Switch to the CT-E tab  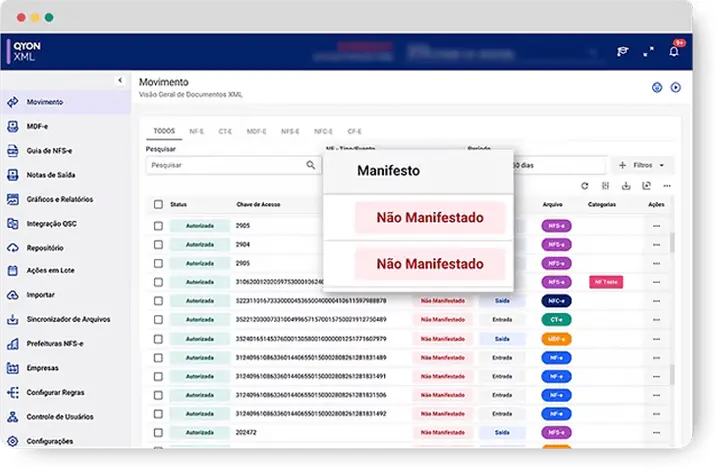click(x=226, y=131)
